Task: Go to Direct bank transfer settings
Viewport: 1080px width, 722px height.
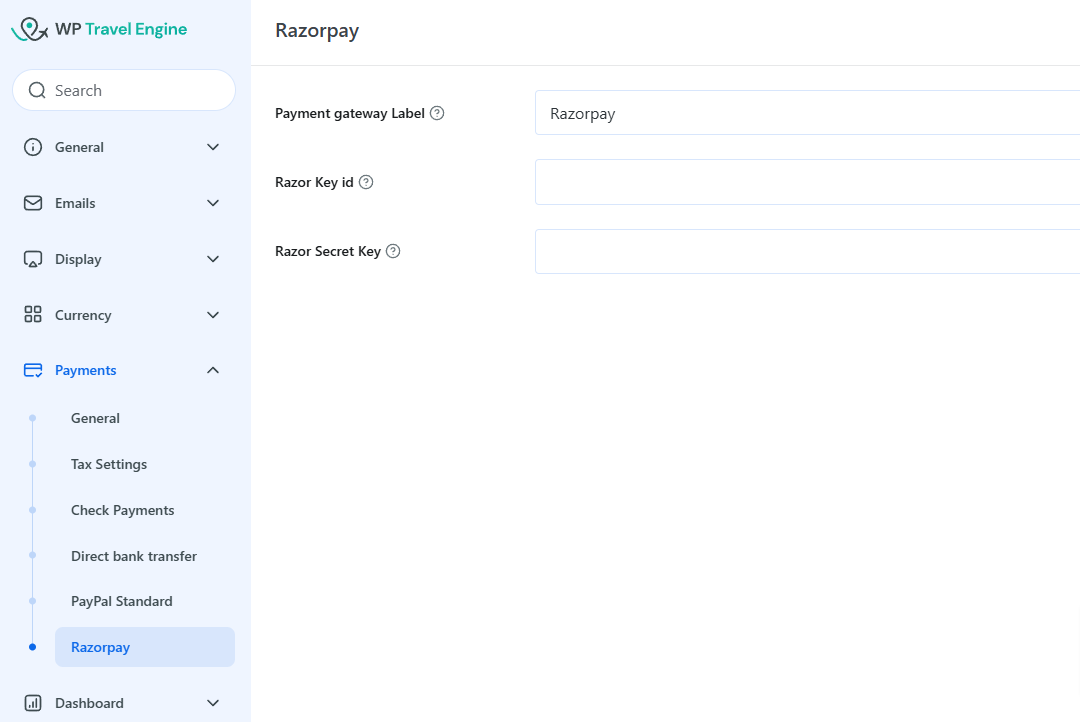Action: tap(134, 556)
